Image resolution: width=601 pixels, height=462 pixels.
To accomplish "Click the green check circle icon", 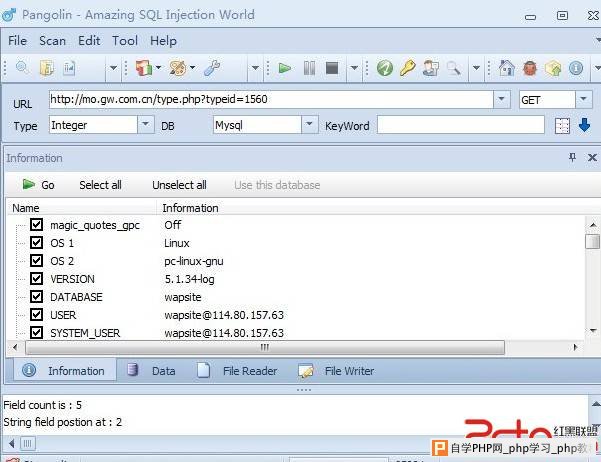I will click(x=384, y=68).
